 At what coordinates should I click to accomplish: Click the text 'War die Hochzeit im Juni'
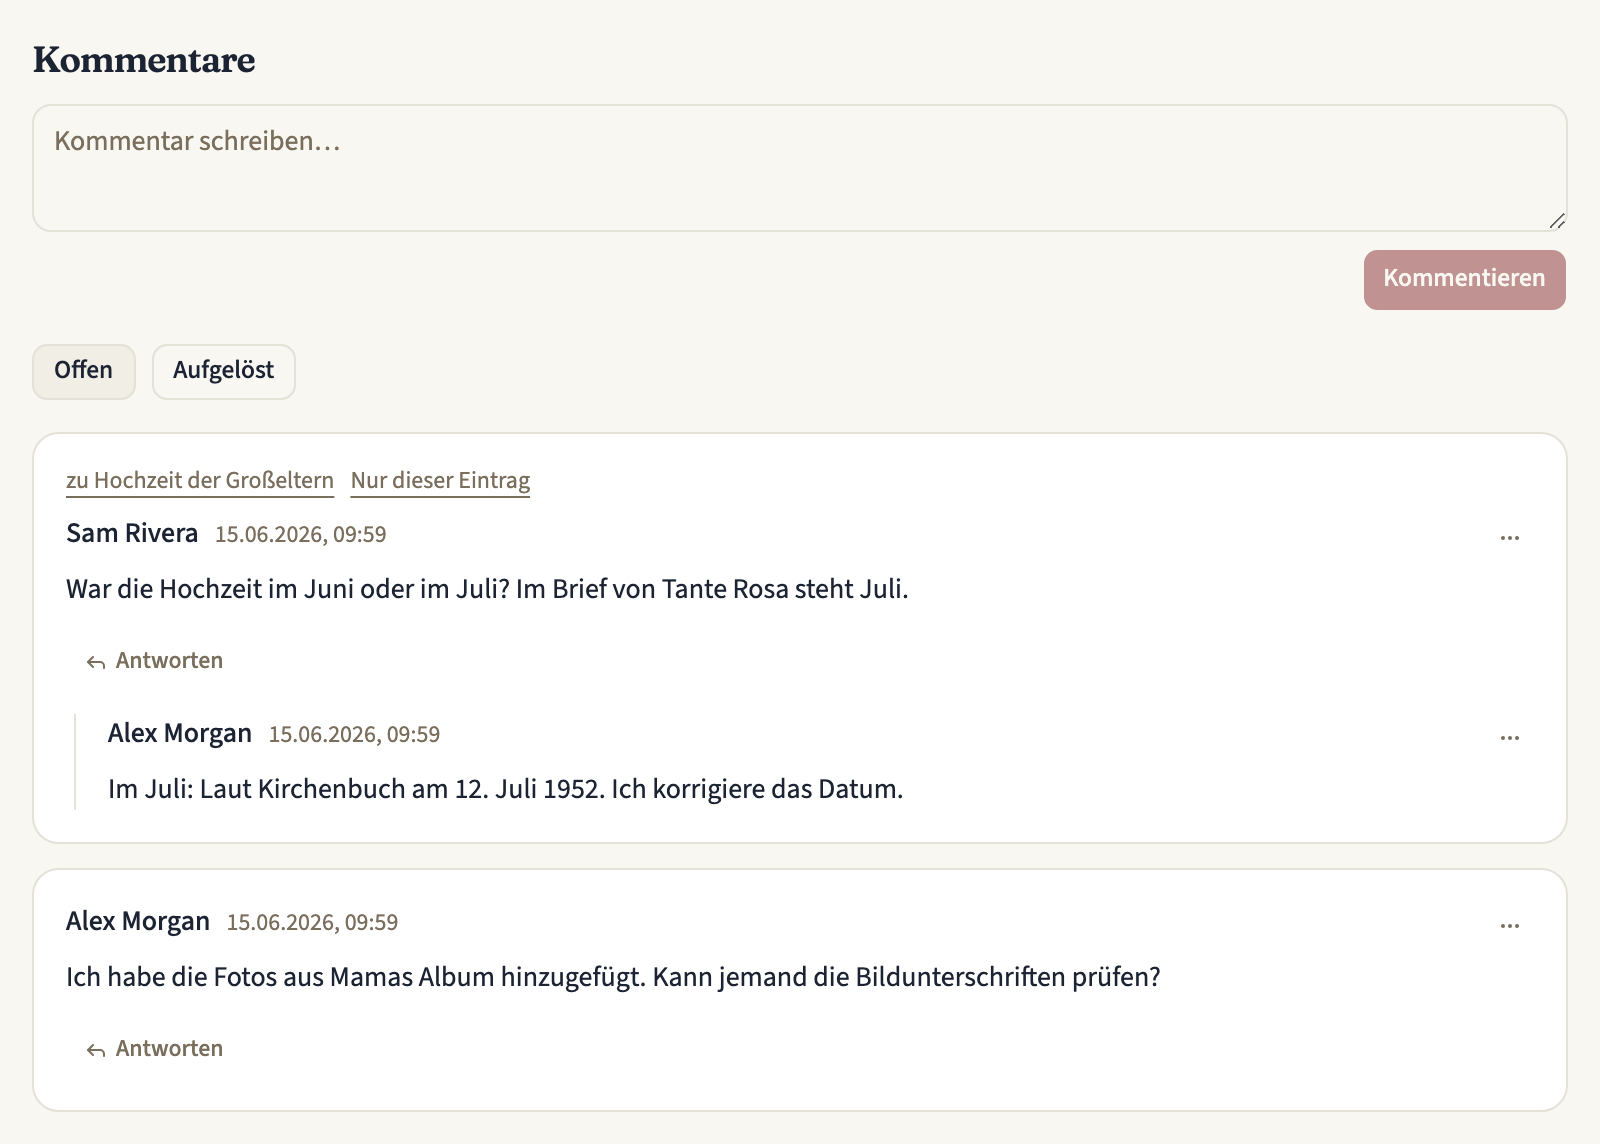point(210,589)
